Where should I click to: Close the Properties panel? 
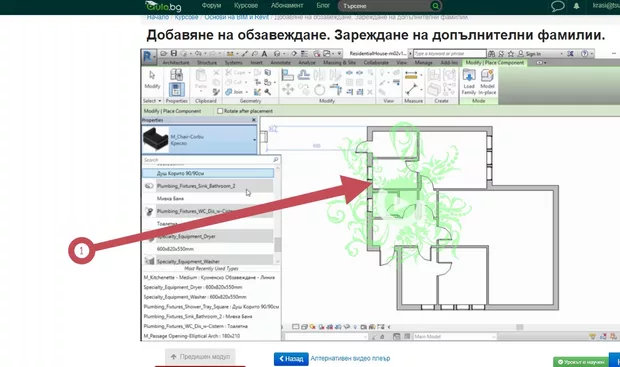[254, 120]
